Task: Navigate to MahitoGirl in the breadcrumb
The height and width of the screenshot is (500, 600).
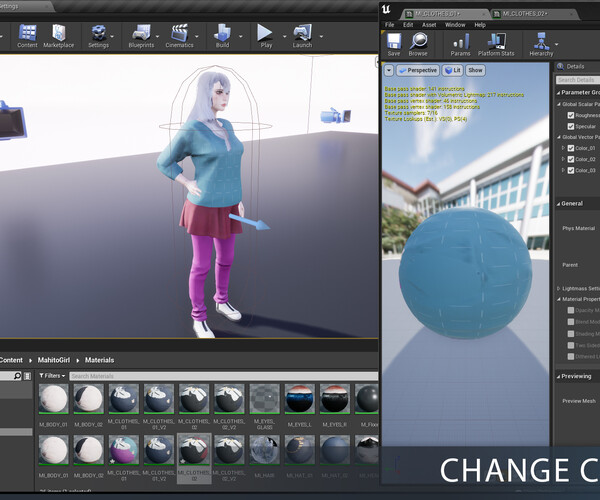Action: pos(54,360)
